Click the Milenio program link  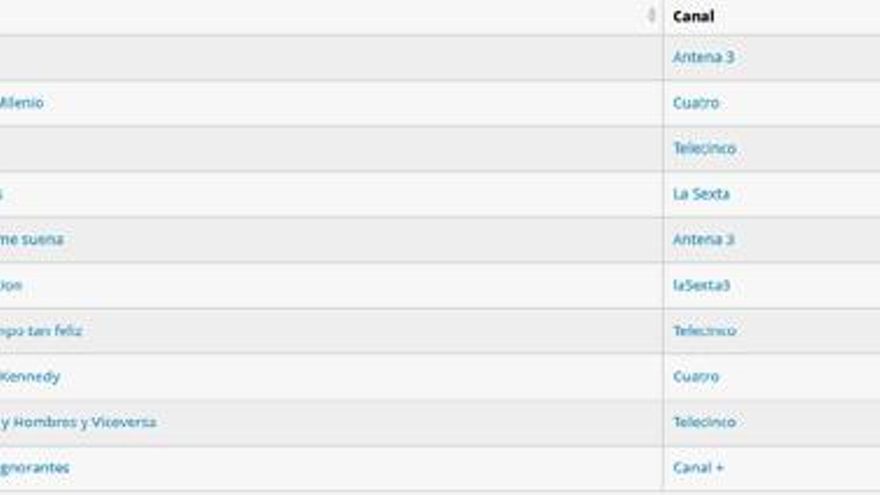pyautogui.click(x=22, y=103)
